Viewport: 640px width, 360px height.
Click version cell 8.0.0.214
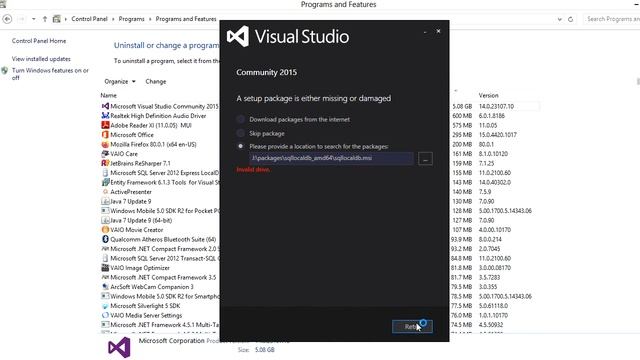click(x=490, y=239)
